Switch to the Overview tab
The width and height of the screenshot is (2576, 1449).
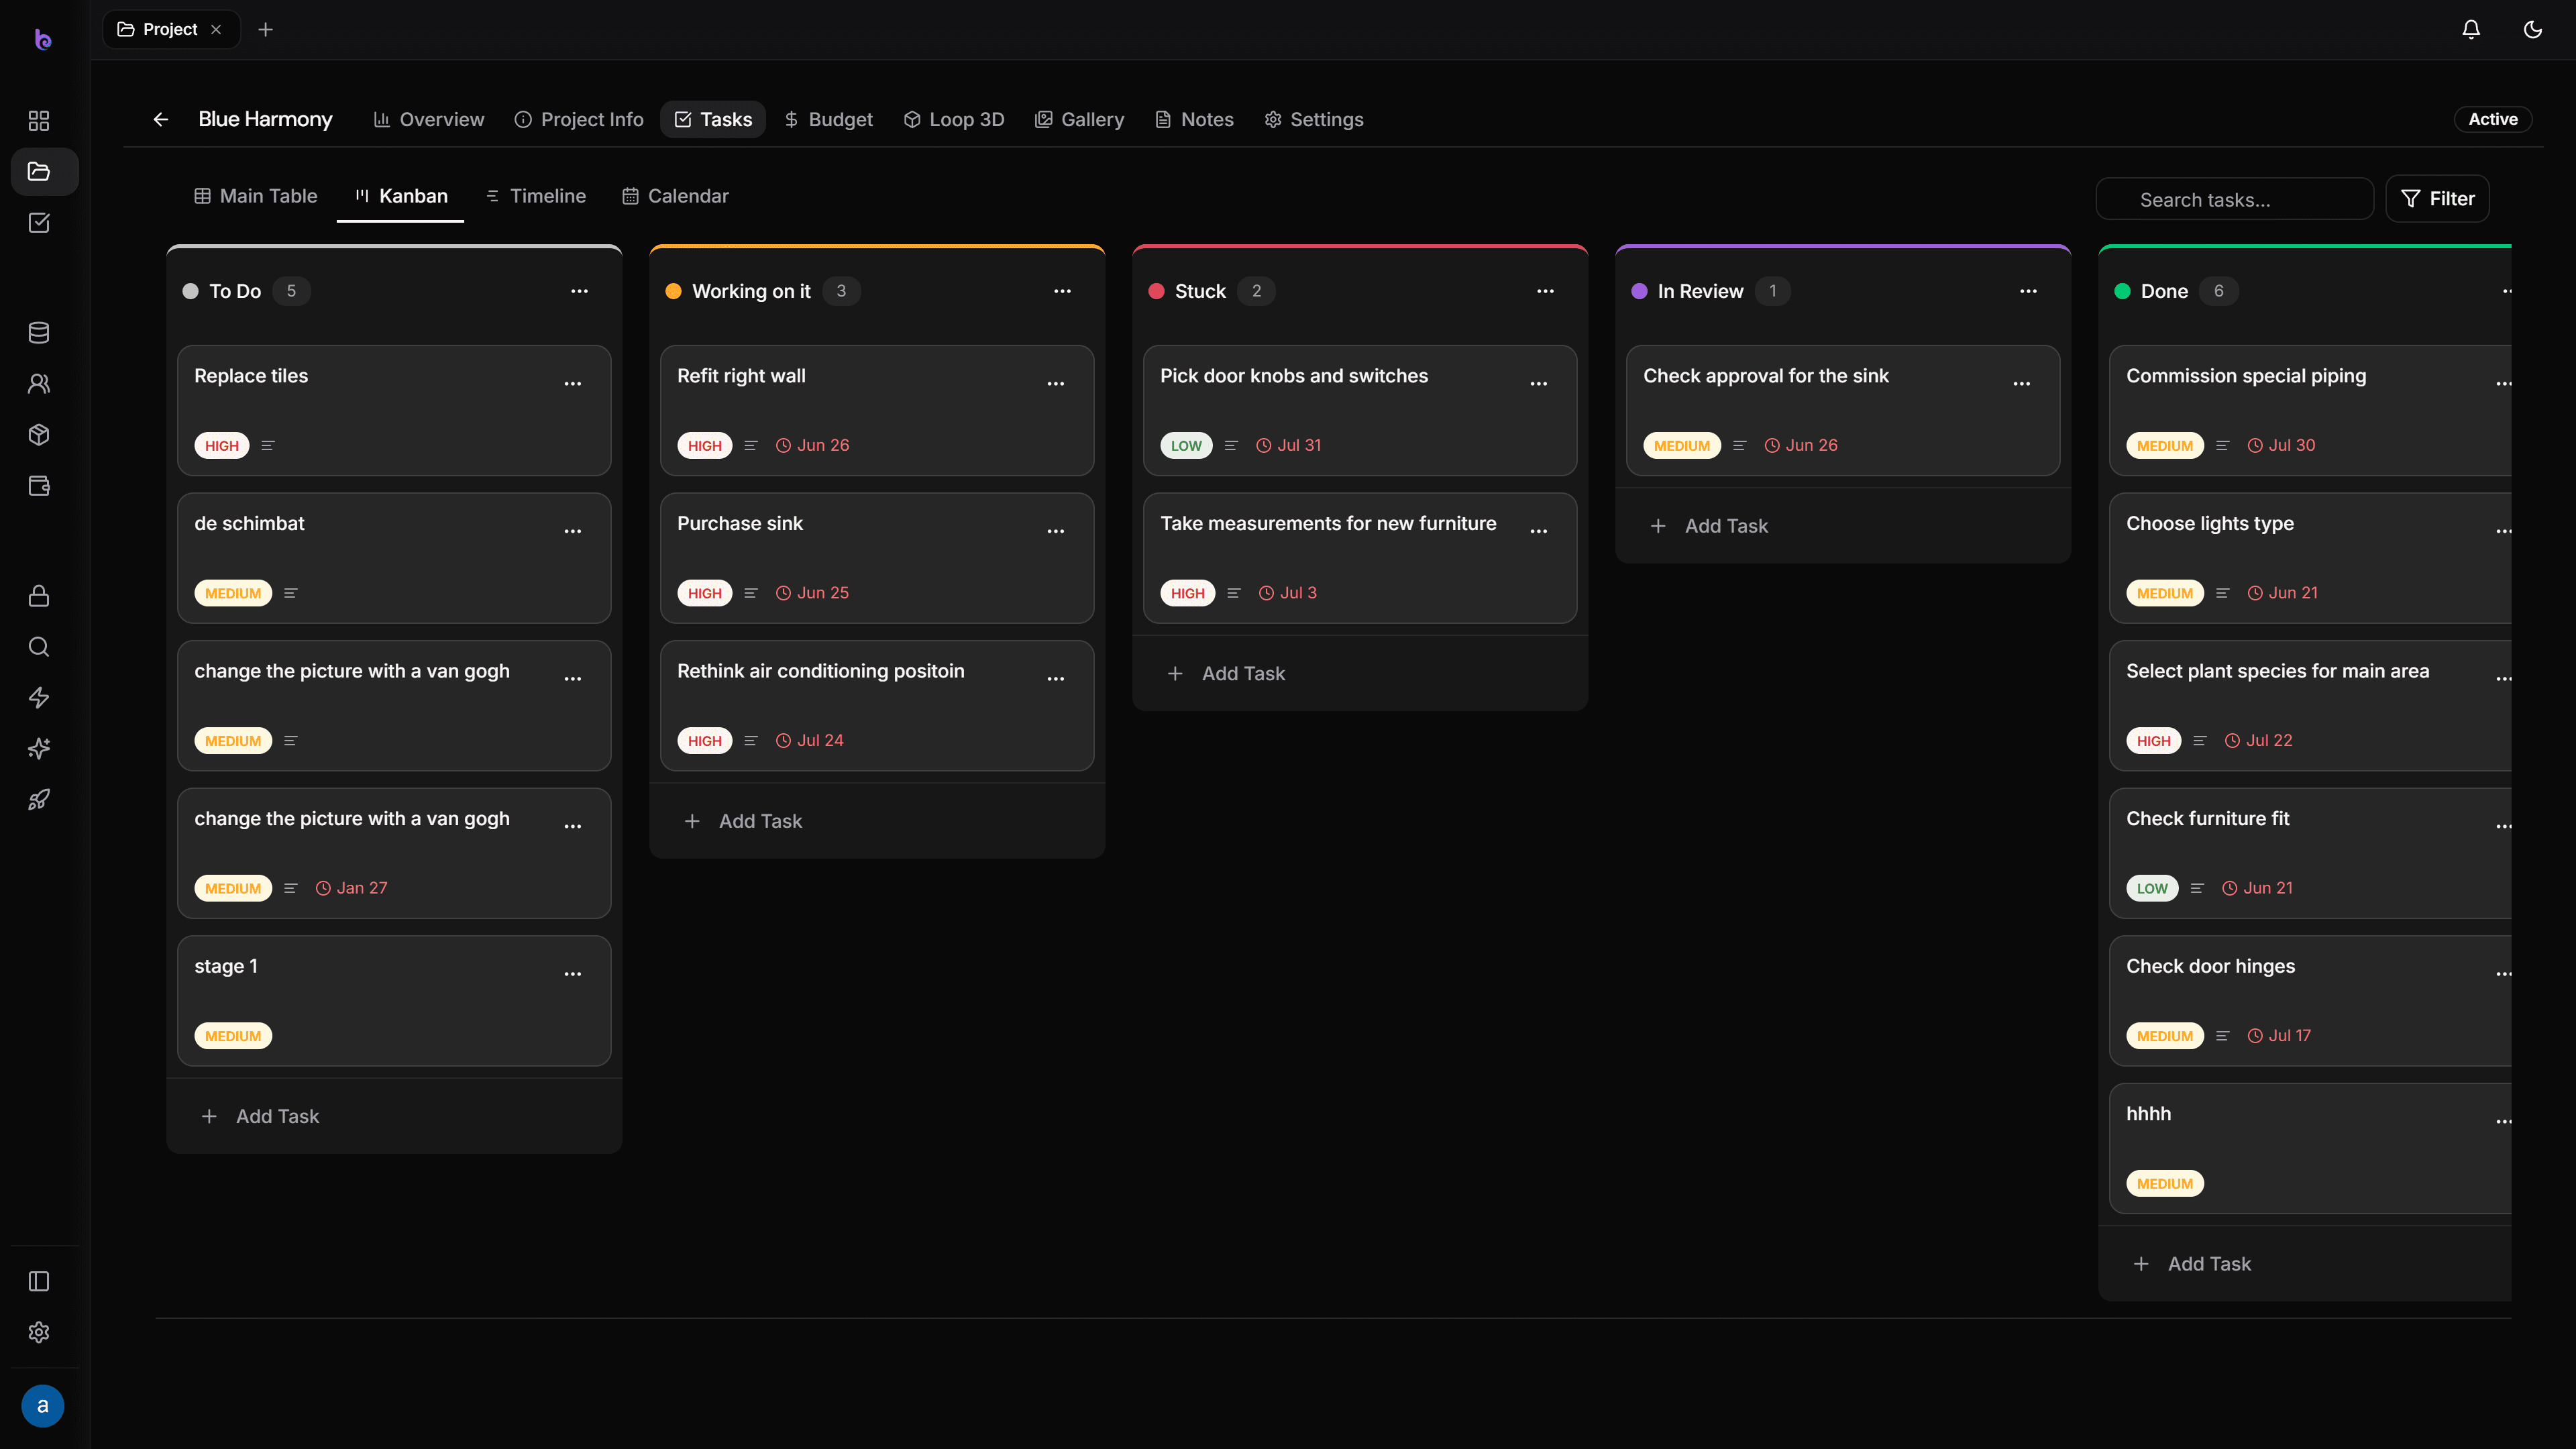point(428,120)
